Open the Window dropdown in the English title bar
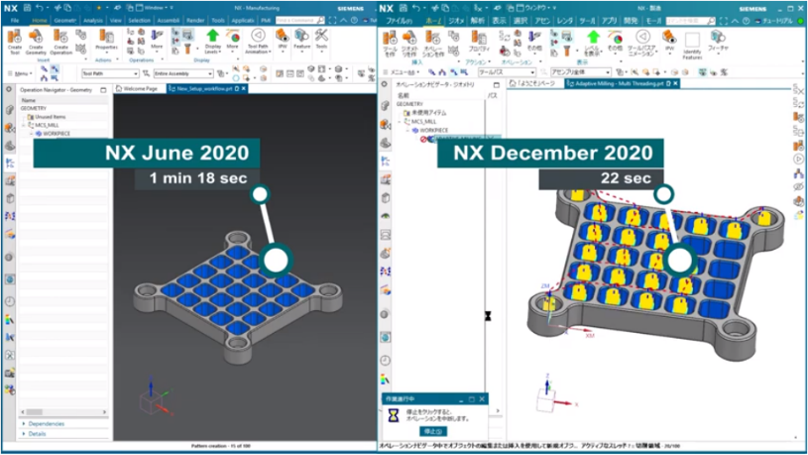The width and height of the screenshot is (808, 455). (x=154, y=8)
